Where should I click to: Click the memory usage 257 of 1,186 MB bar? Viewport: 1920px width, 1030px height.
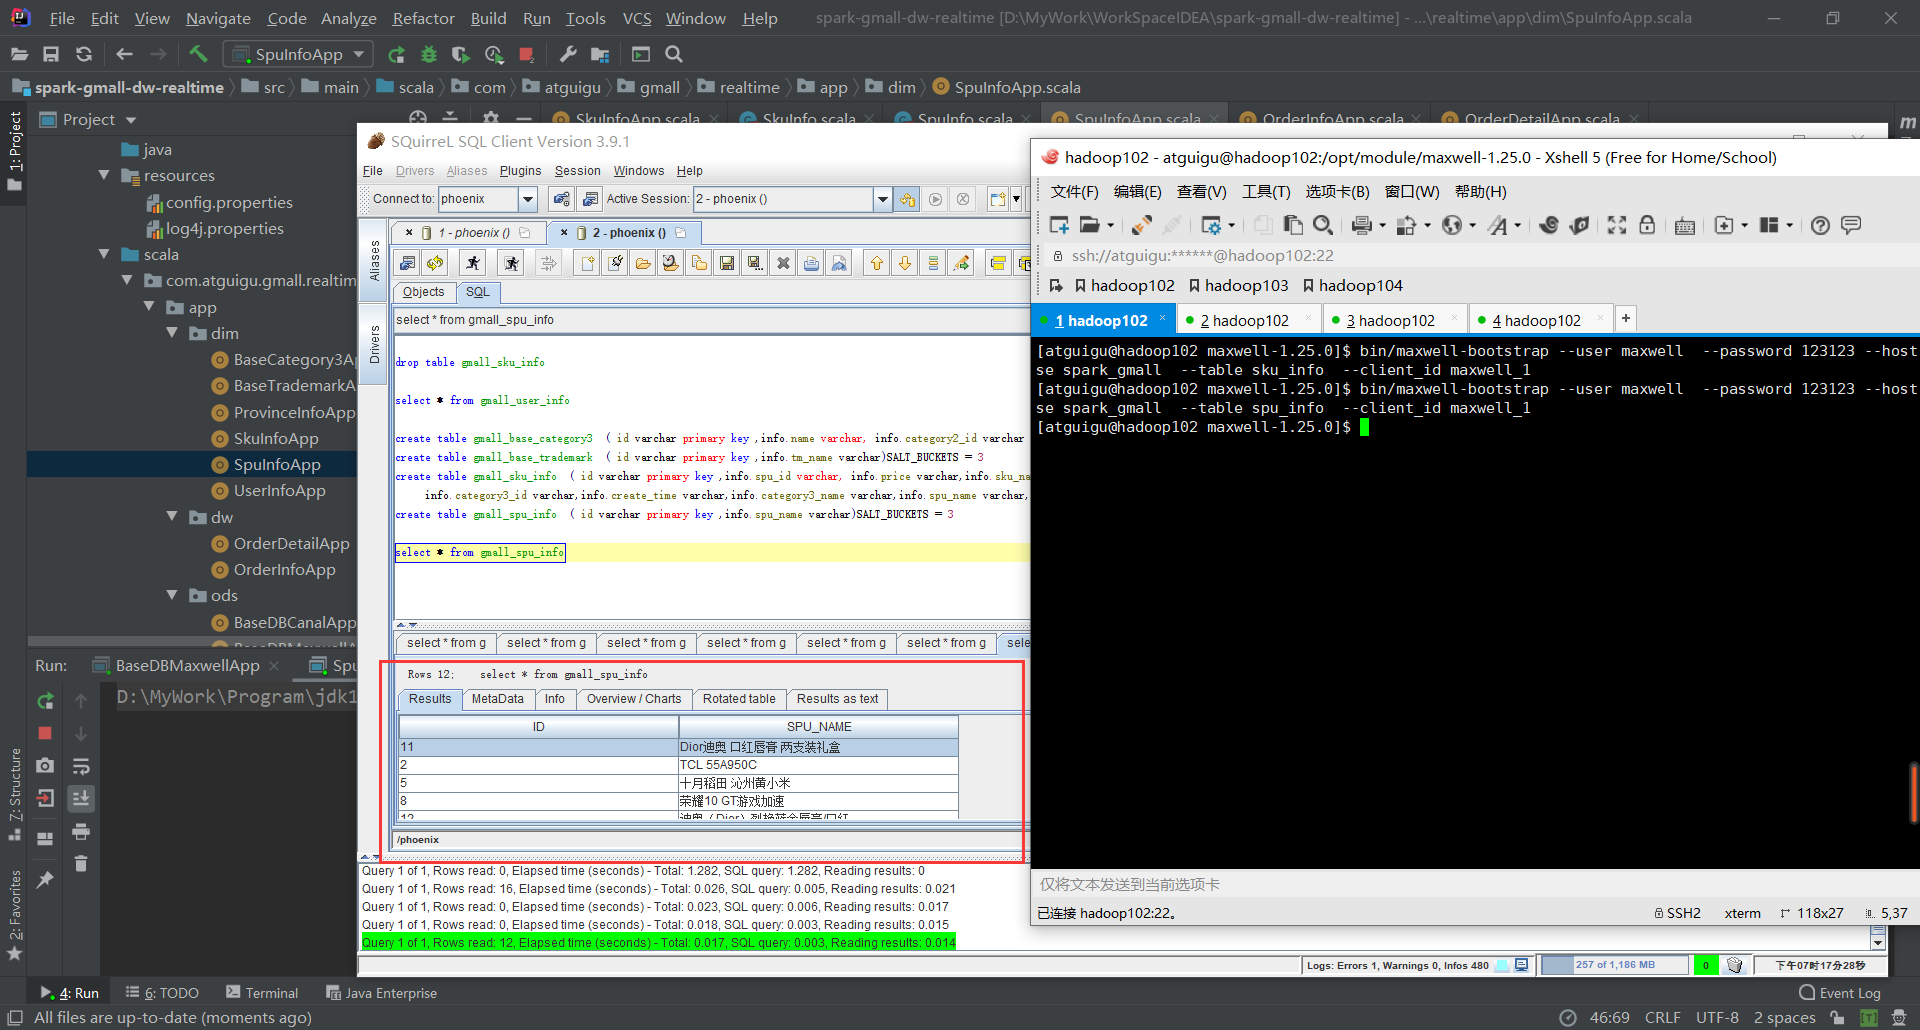click(x=1614, y=965)
